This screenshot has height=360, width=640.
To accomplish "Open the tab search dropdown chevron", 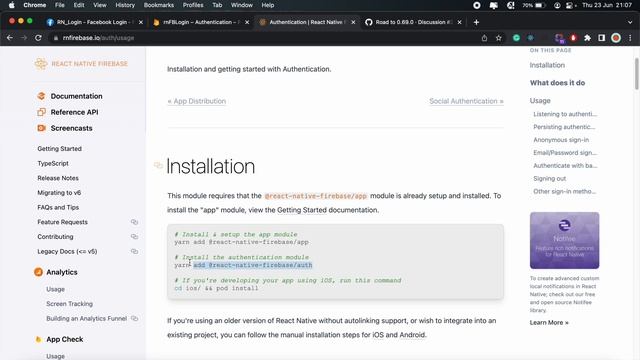I will click(630, 22).
